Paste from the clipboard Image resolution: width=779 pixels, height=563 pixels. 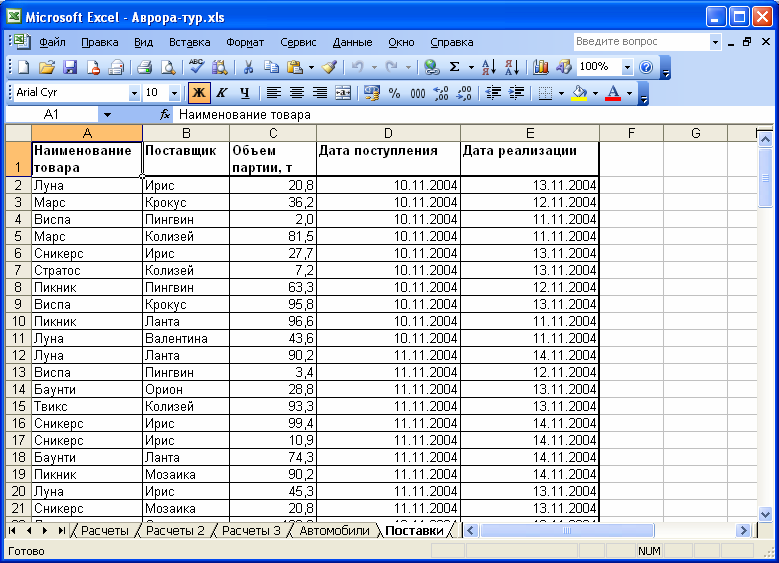point(295,67)
